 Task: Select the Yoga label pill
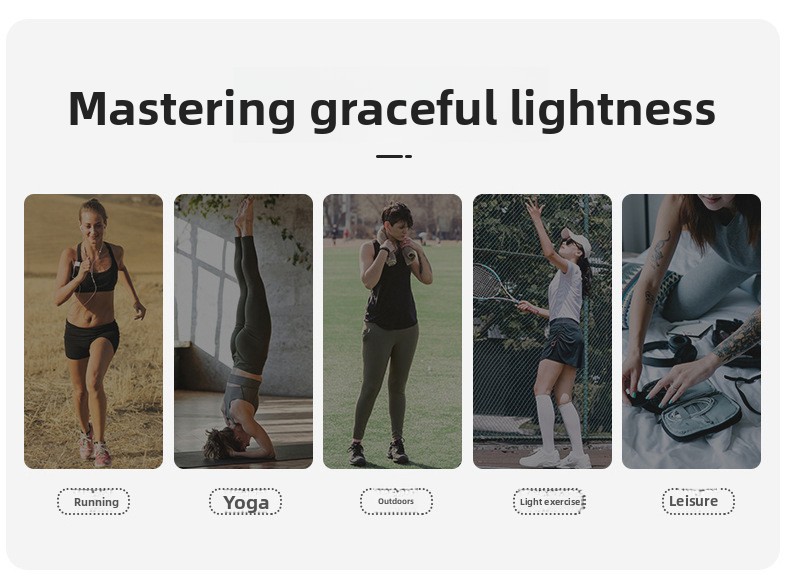[245, 502]
